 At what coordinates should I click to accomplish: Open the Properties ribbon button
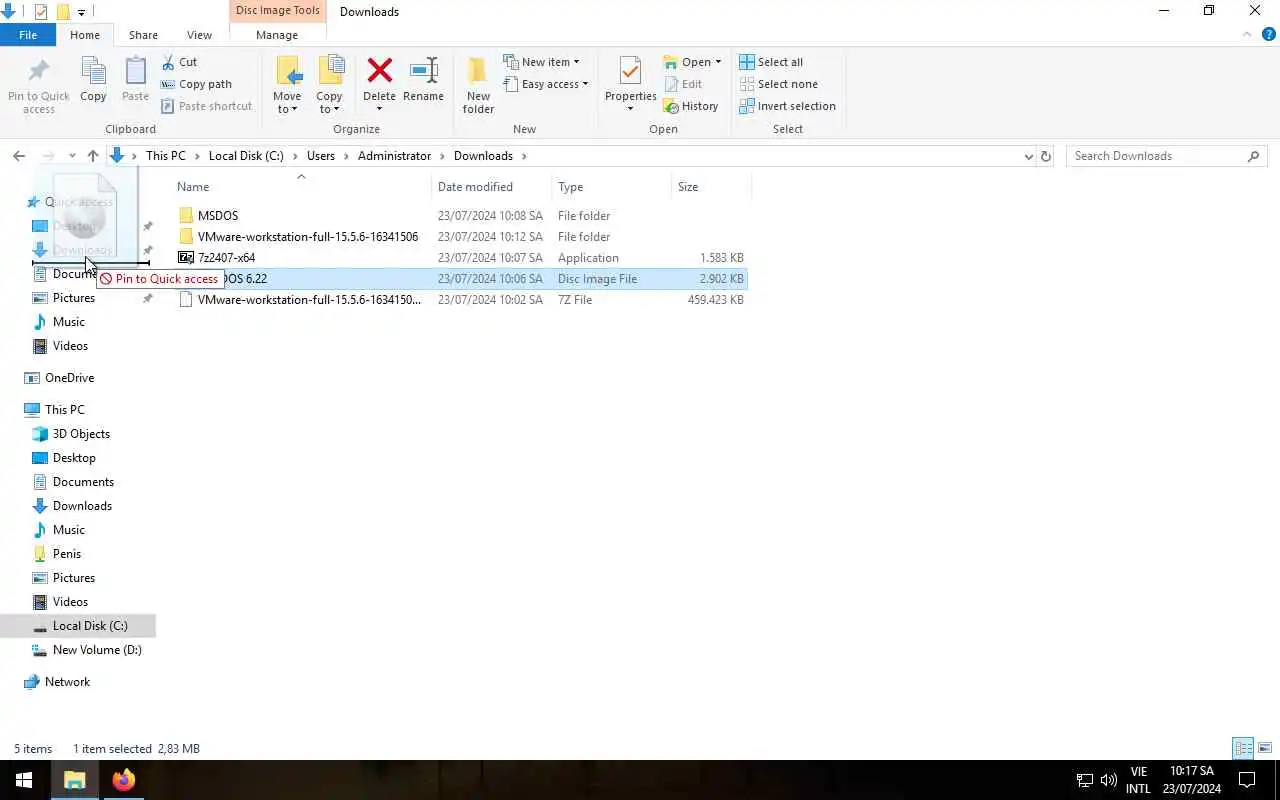(630, 85)
